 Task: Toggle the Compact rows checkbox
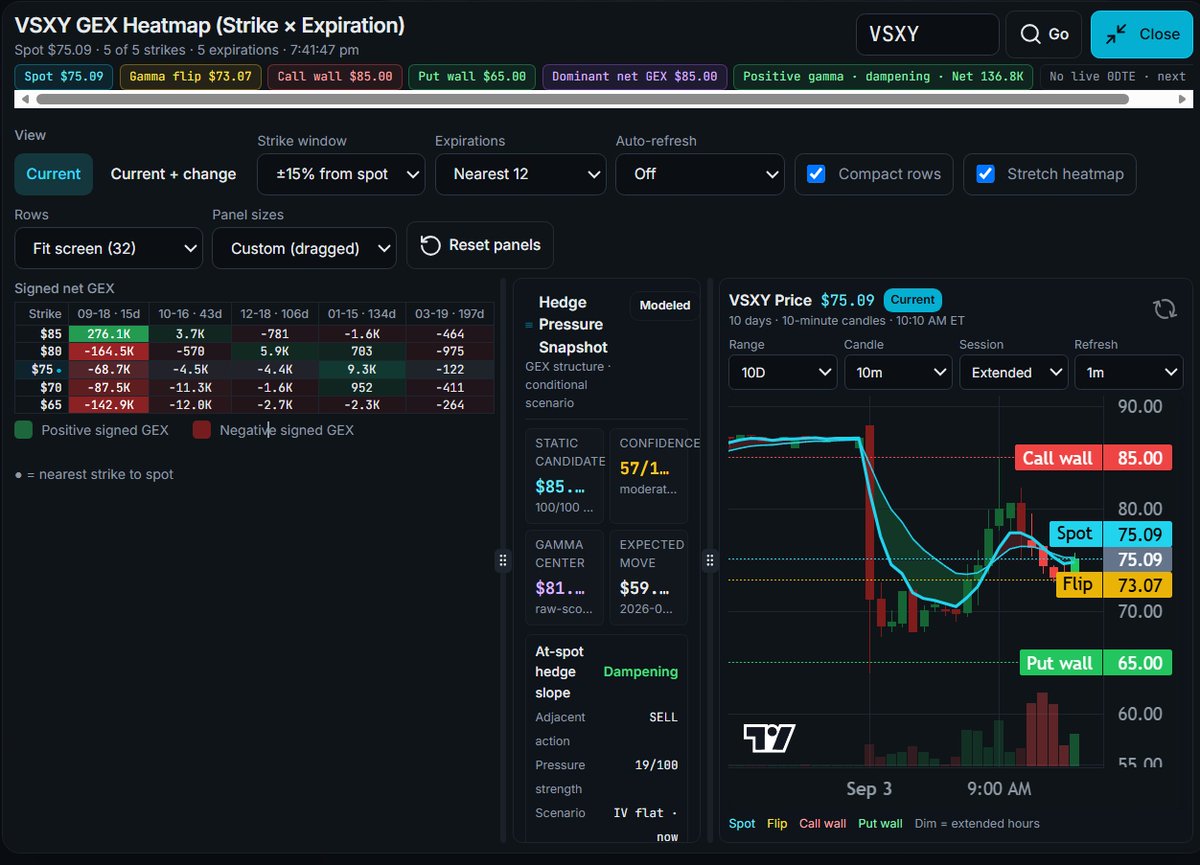tap(816, 174)
